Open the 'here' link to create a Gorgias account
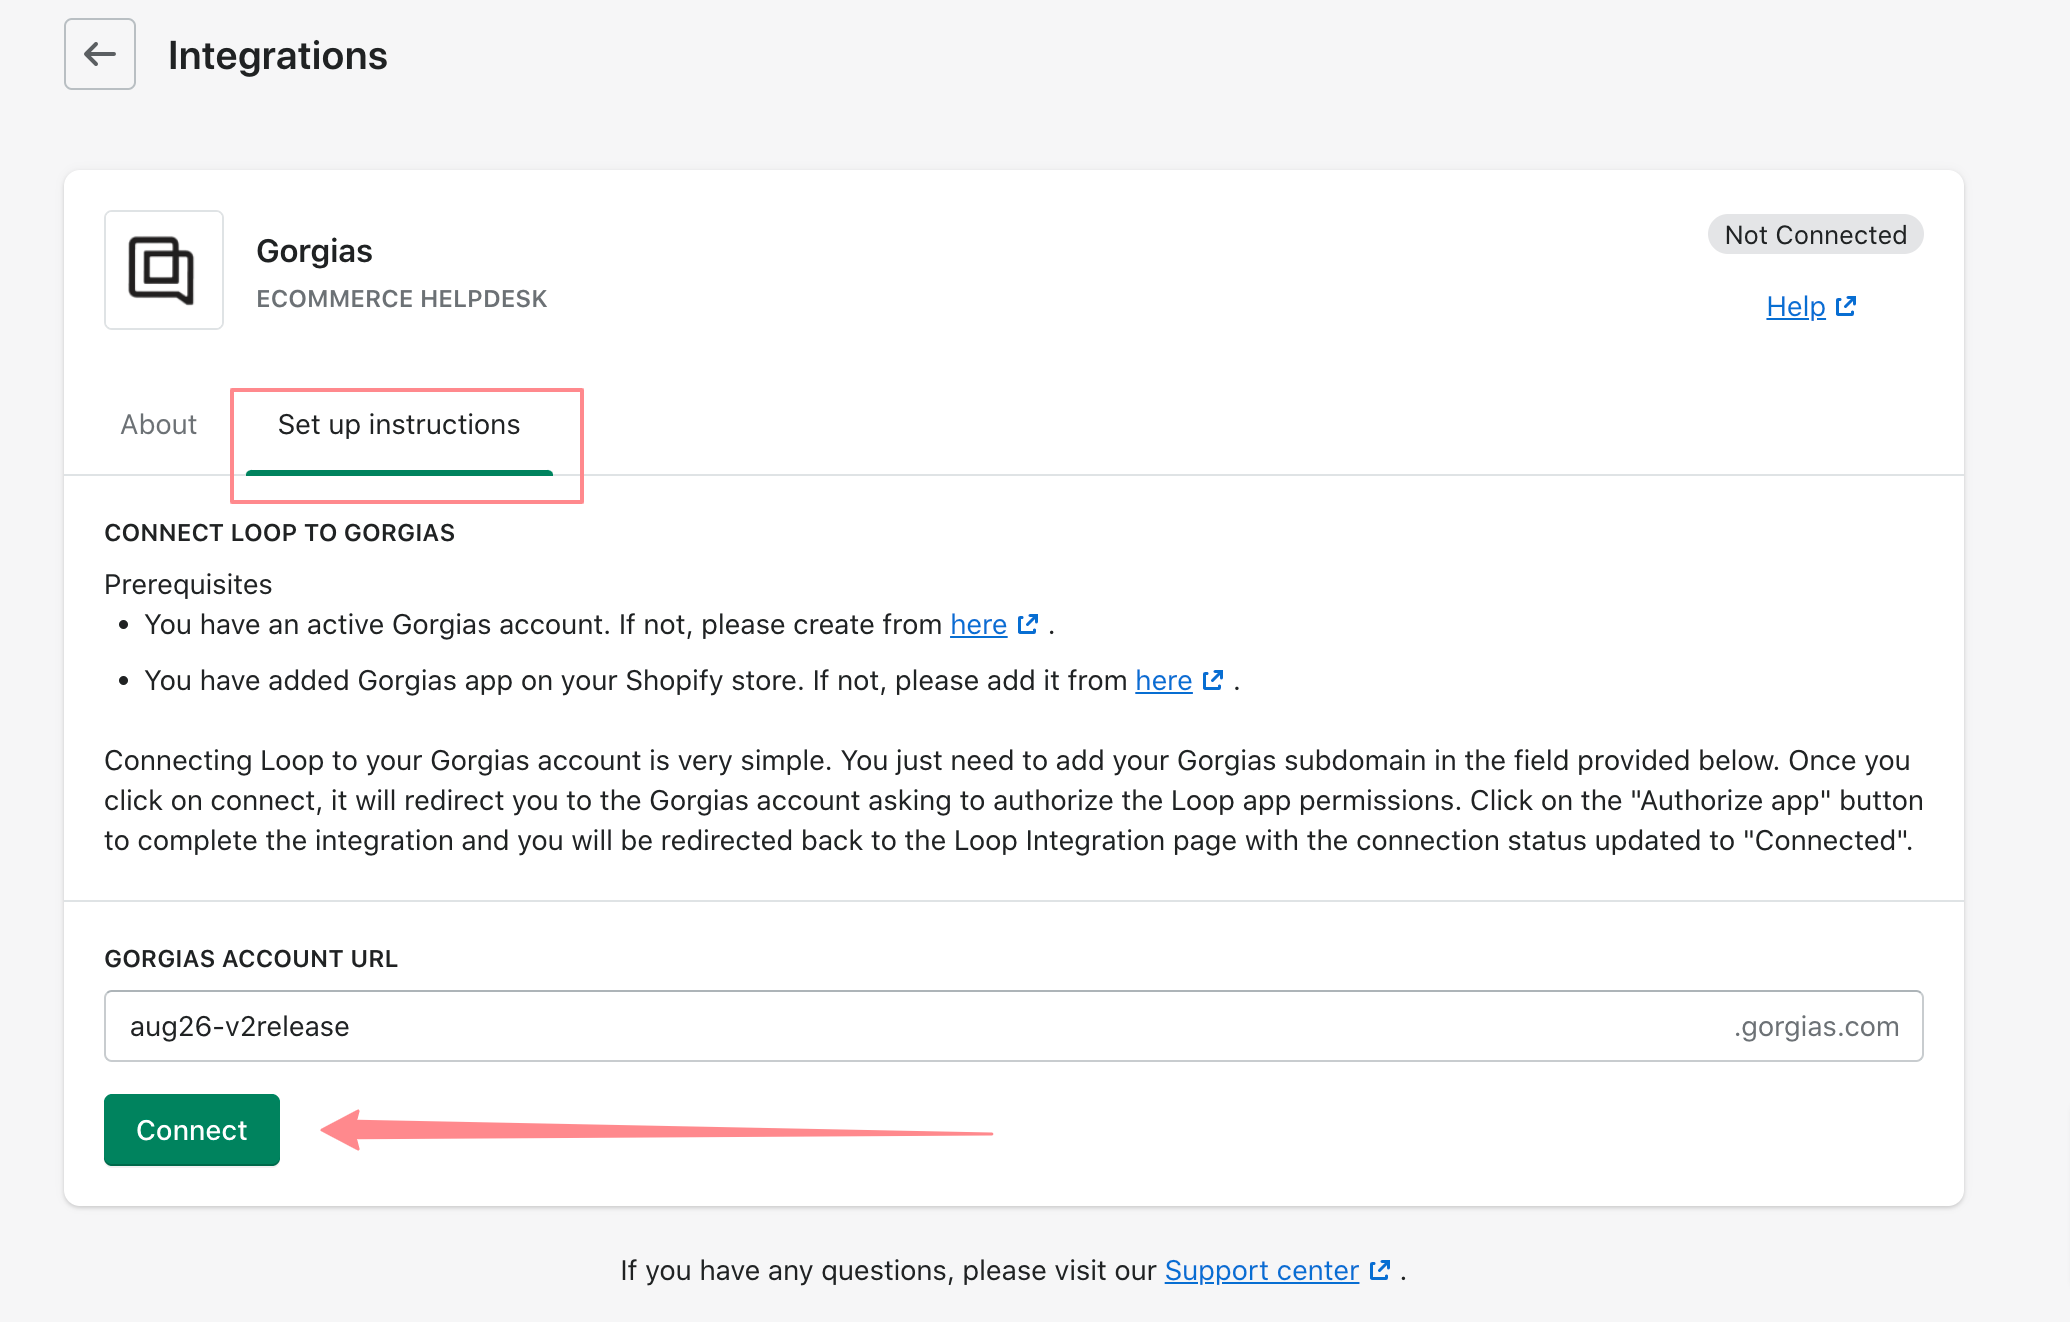Screen dimensions: 2070x1322 click(x=978, y=624)
